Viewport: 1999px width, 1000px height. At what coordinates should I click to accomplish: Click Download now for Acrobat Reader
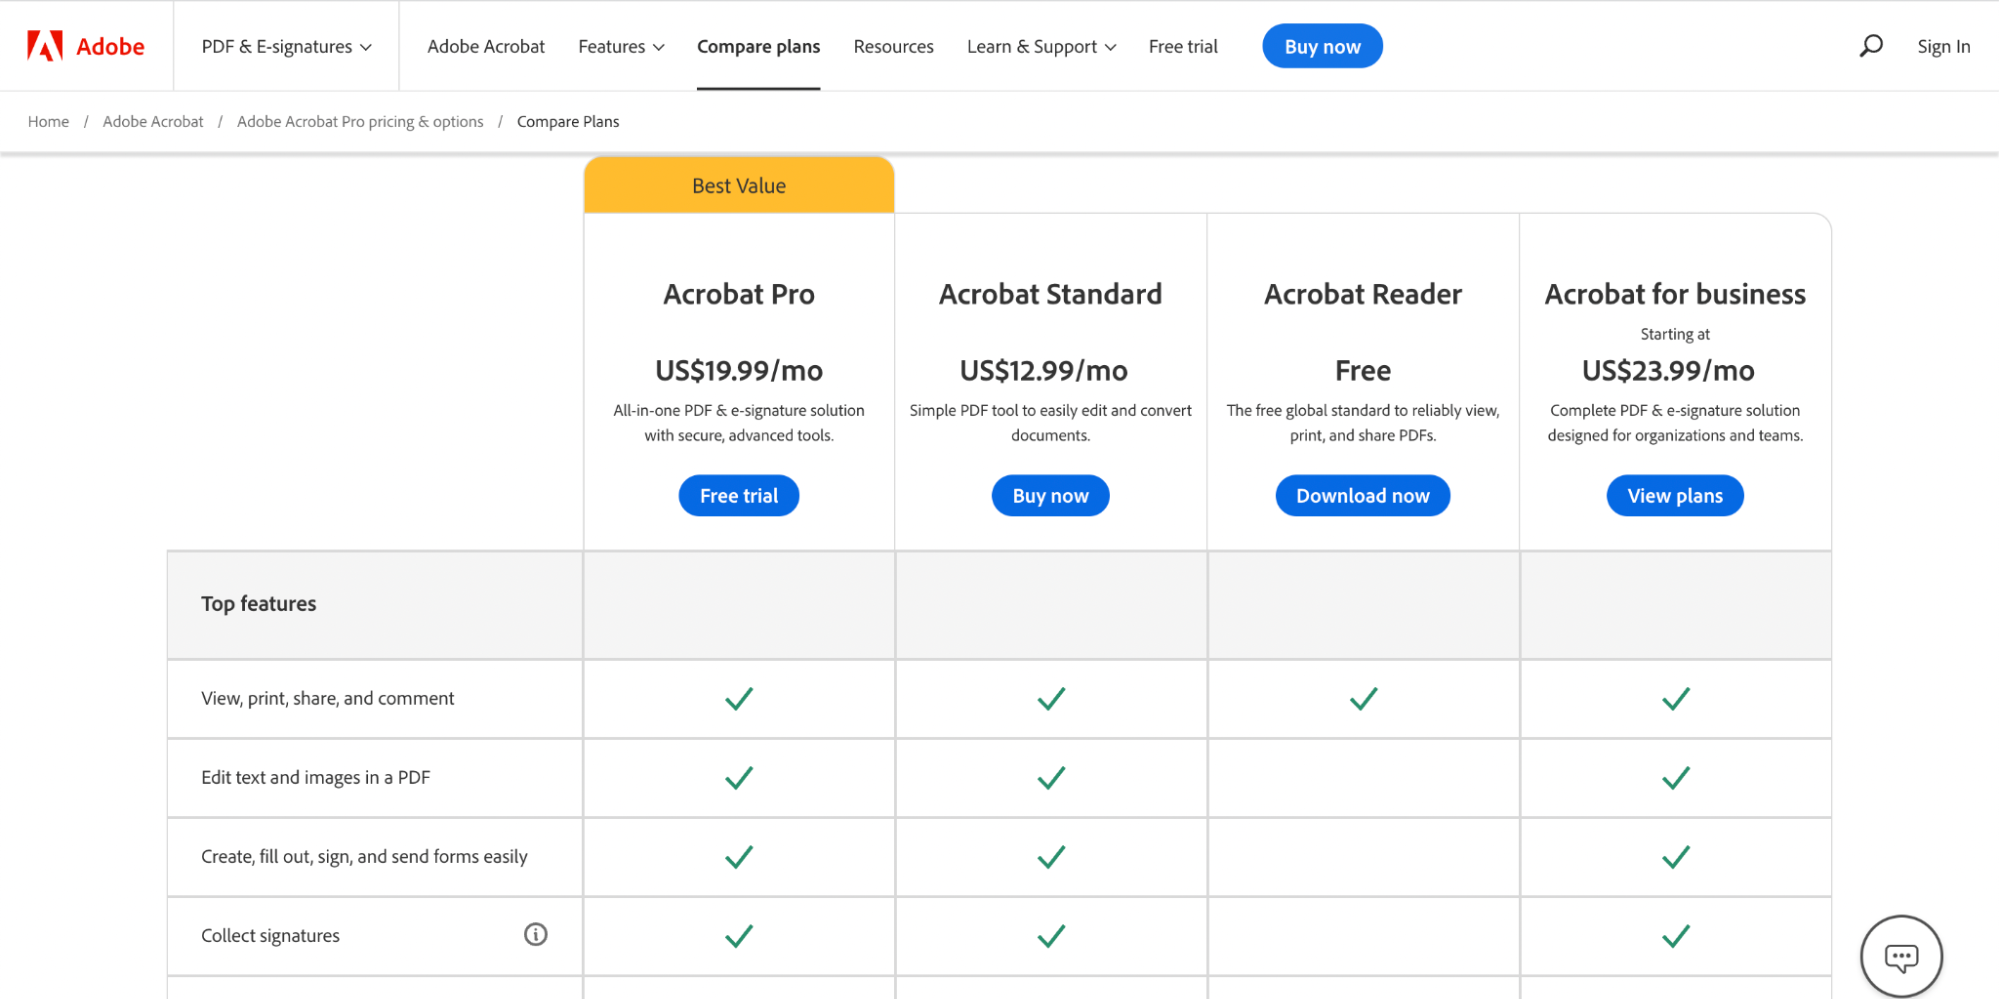(1362, 496)
